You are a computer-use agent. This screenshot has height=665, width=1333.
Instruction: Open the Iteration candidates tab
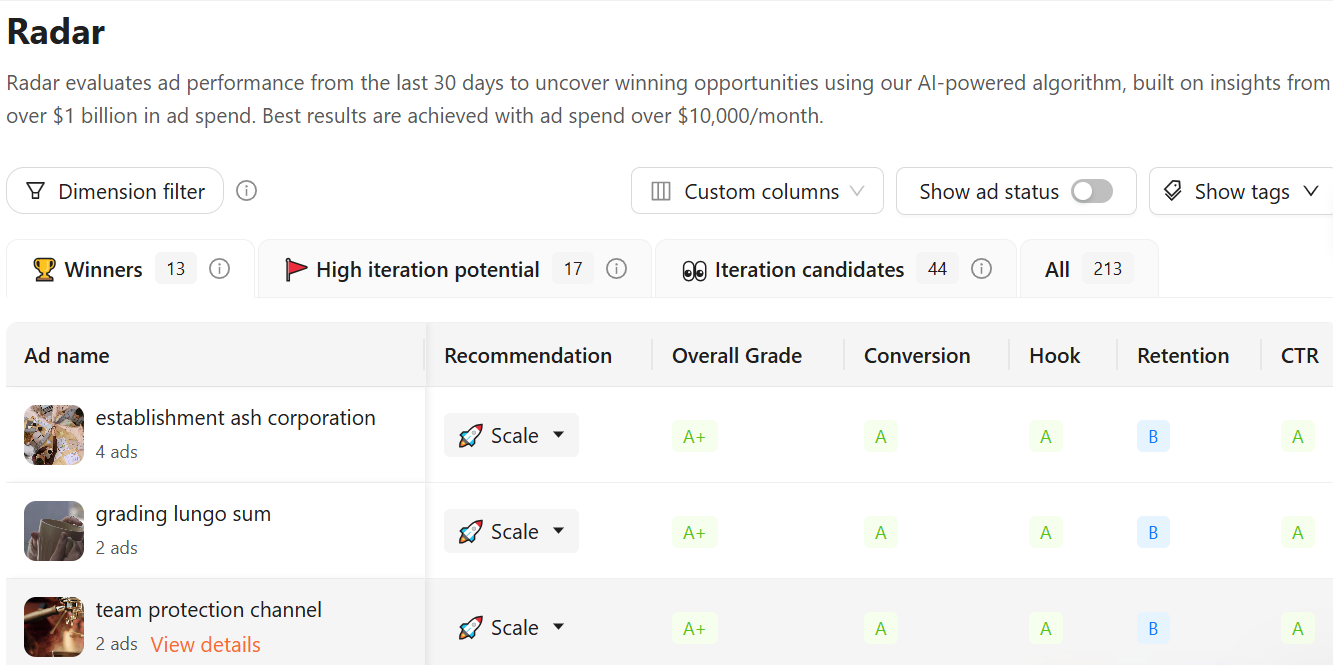835,269
